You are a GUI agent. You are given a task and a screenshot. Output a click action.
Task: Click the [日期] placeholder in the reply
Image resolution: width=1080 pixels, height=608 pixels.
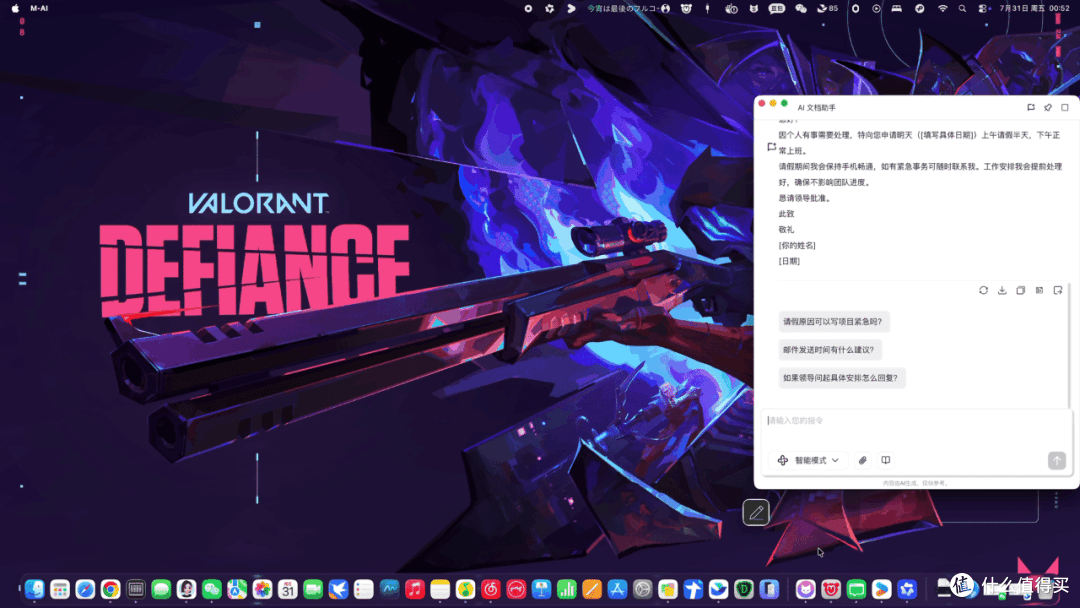tap(789, 262)
